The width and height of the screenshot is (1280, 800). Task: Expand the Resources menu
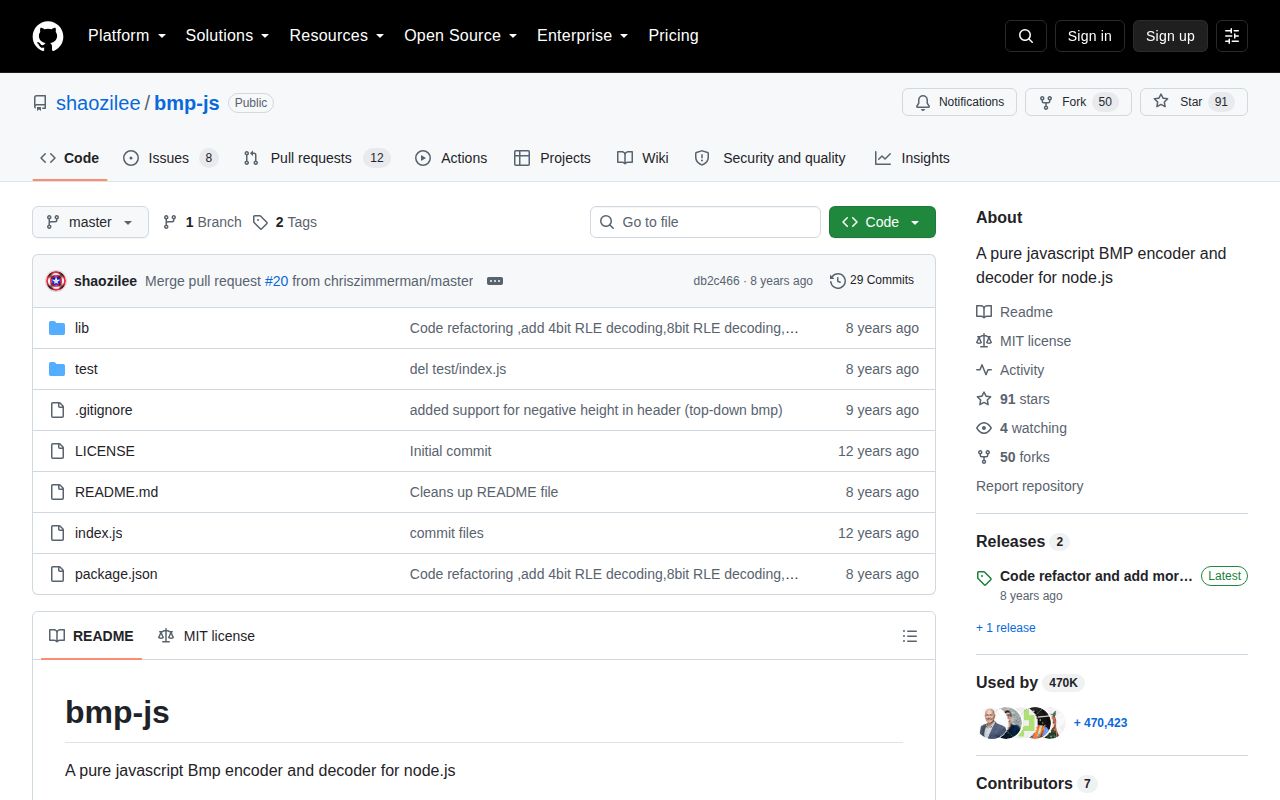point(337,35)
